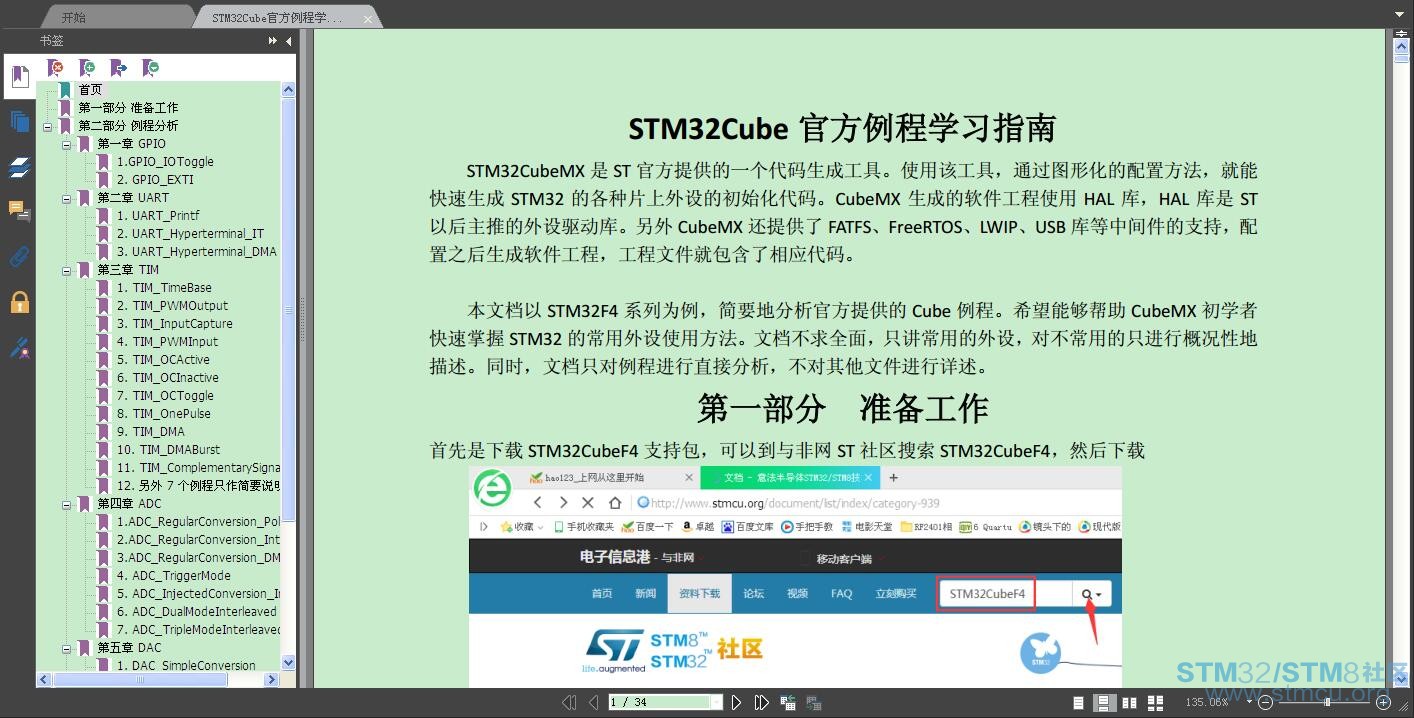Image resolution: width=1414 pixels, height=718 pixels.
Task: Open the Bookmarks panel icon in sidebar
Action: pos(19,76)
